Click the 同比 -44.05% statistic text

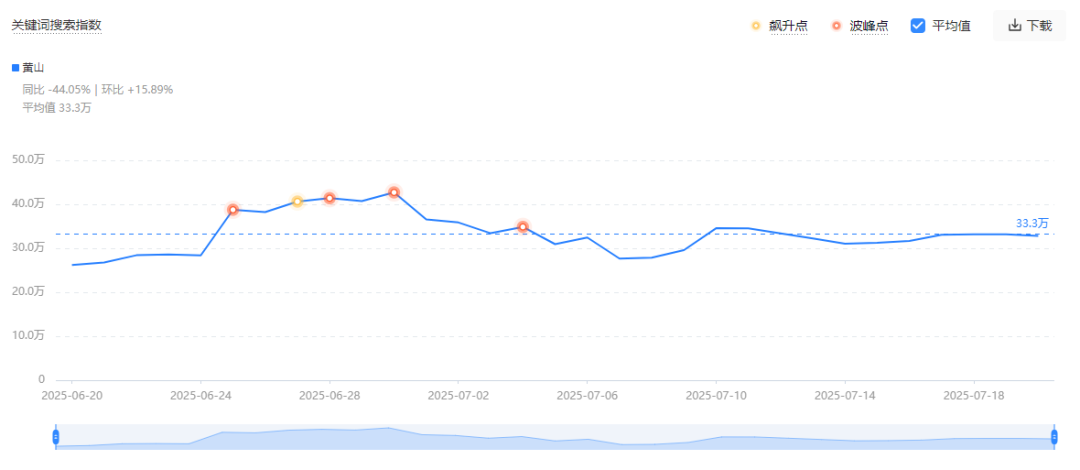click(56, 90)
